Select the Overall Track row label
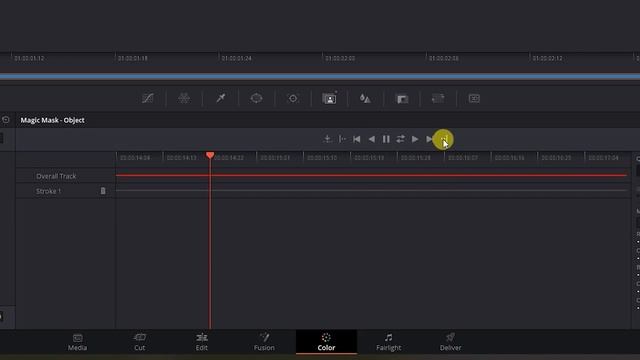 click(56, 176)
